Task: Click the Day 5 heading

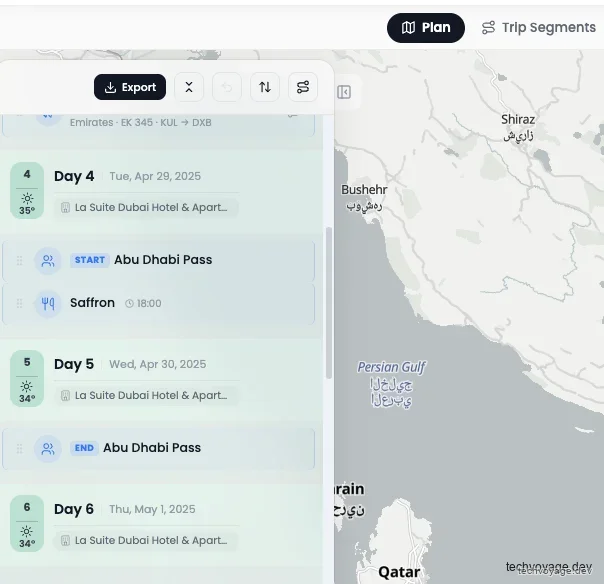Action: (74, 364)
